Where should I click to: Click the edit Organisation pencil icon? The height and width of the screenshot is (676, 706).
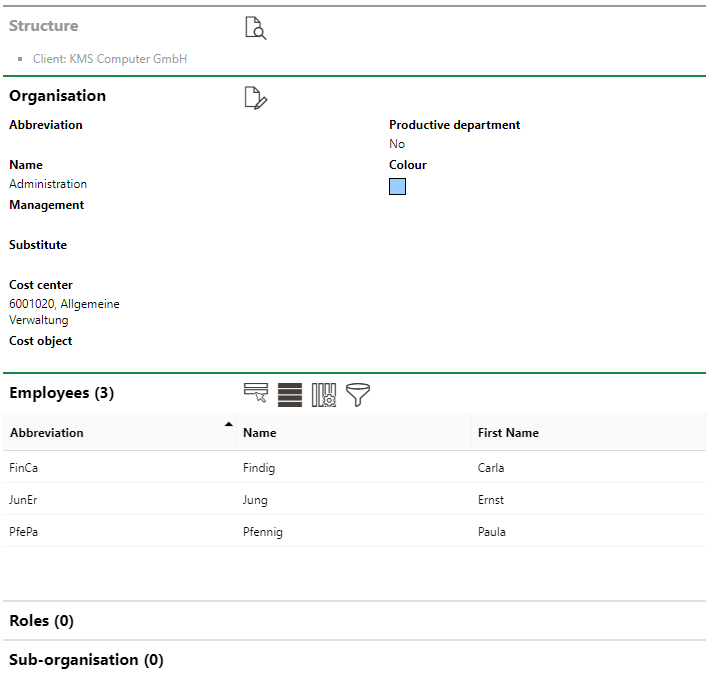(256, 98)
